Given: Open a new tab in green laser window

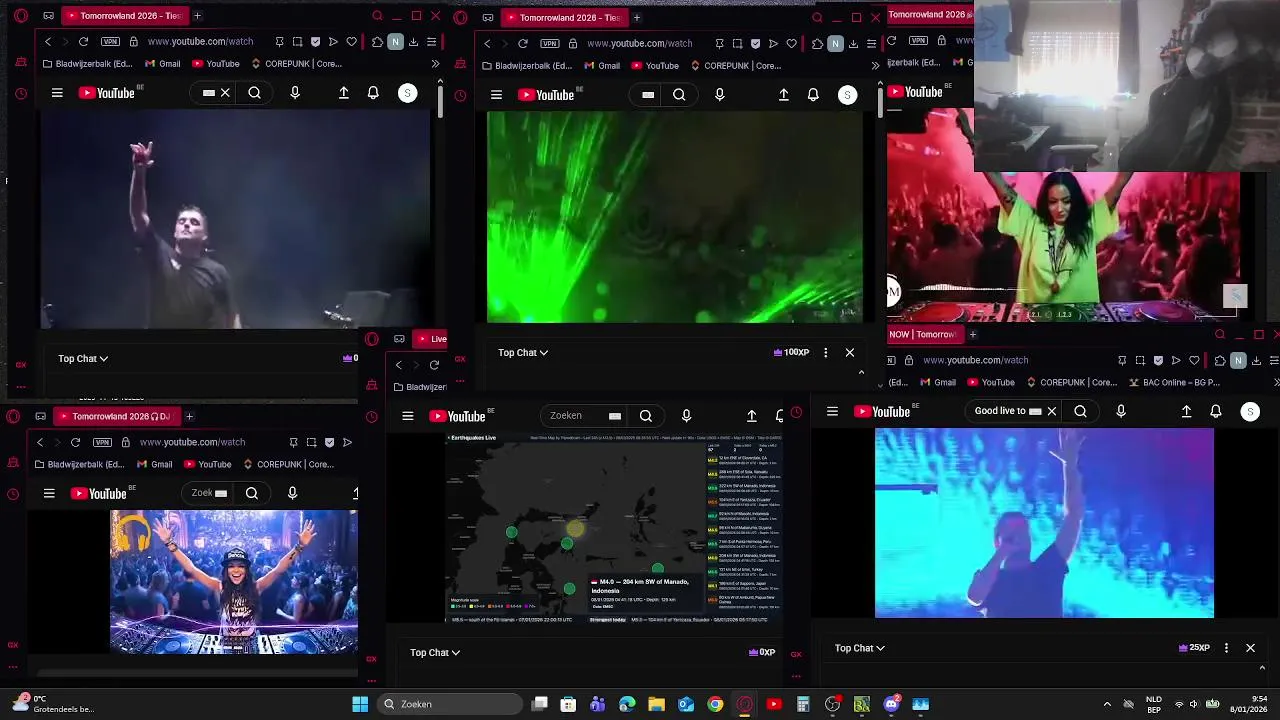Looking at the screenshot, I should (x=637, y=17).
